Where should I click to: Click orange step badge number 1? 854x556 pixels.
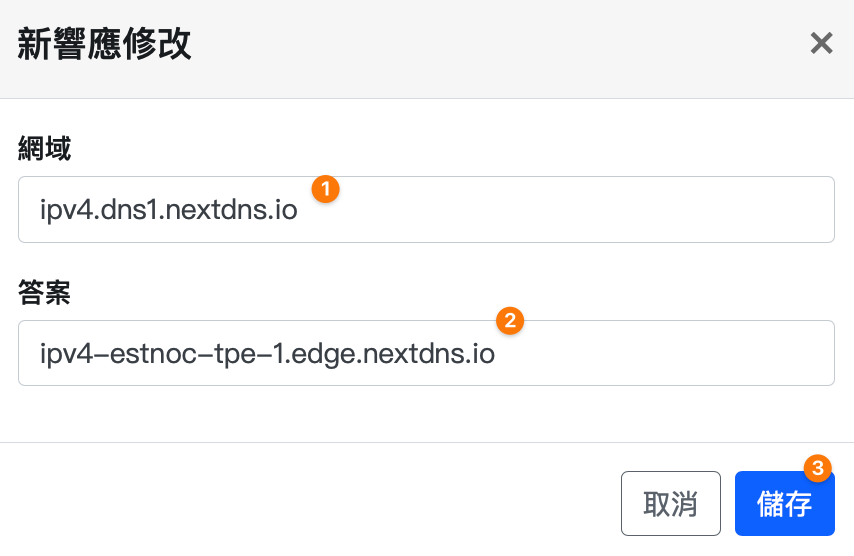(x=326, y=189)
